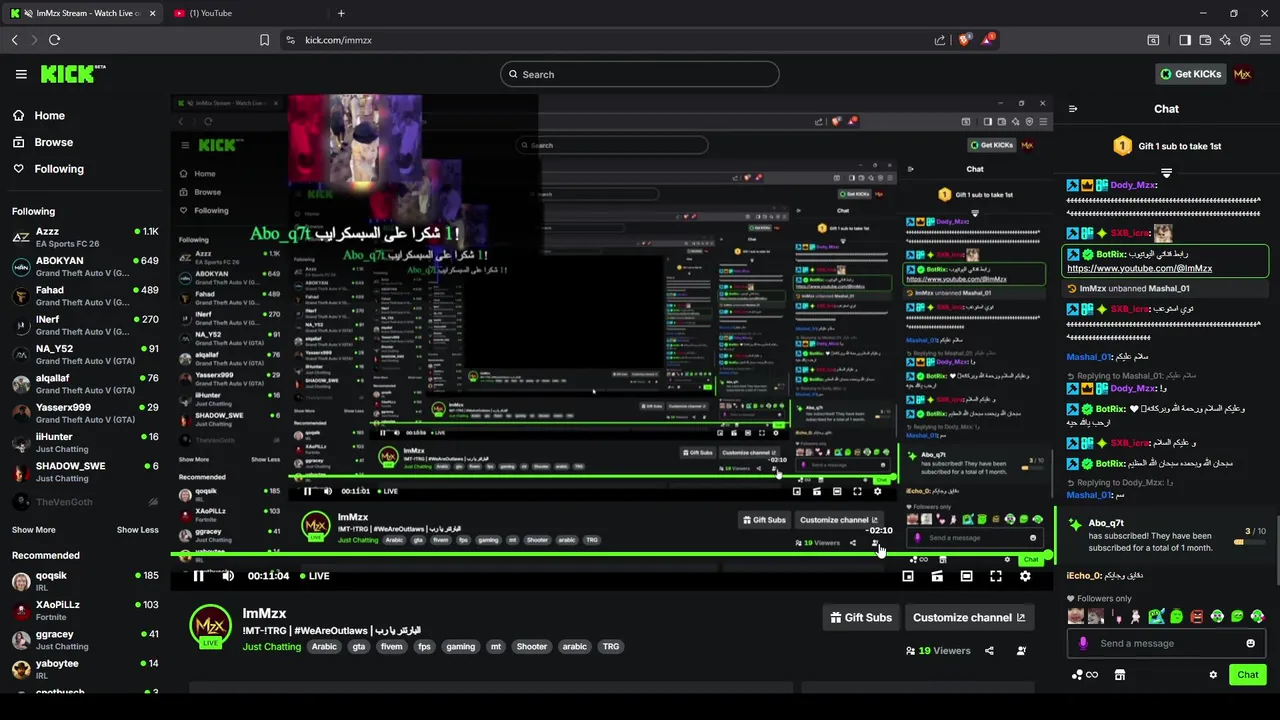Screen dimensions: 1280x720
Task: Open the Mzx profile avatar menu
Action: tap(1243, 74)
